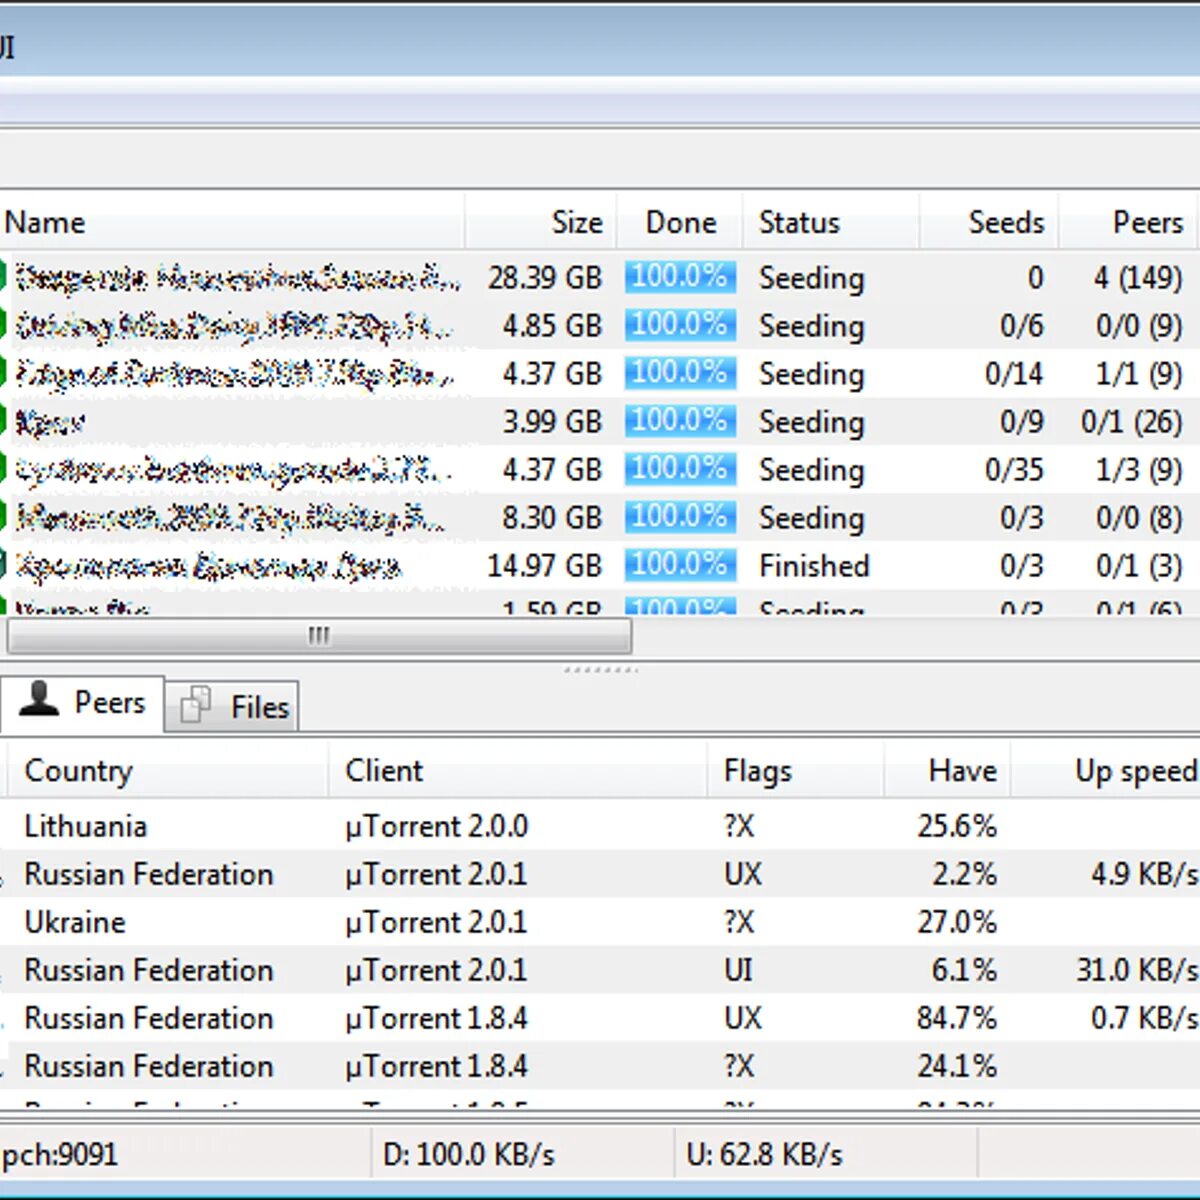Viewport: 1200px width, 1200px height.
Task: Click the 0/35 seeds cell
Action: pyautogui.click(x=1014, y=469)
